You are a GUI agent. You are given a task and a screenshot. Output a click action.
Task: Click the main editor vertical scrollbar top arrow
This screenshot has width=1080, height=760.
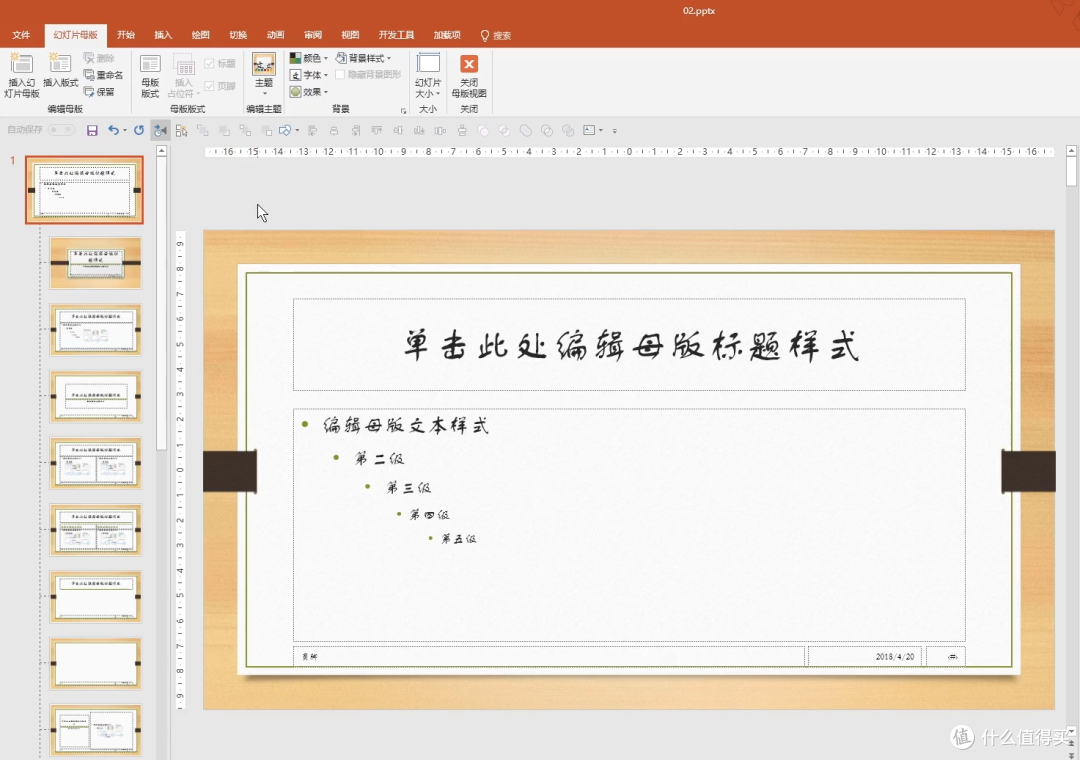pos(1071,150)
